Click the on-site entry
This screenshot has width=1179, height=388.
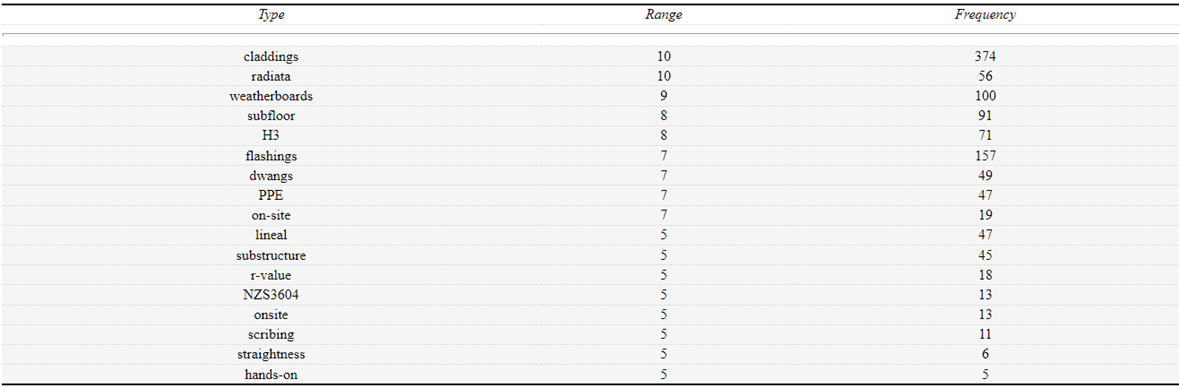click(x=271, y=215)
